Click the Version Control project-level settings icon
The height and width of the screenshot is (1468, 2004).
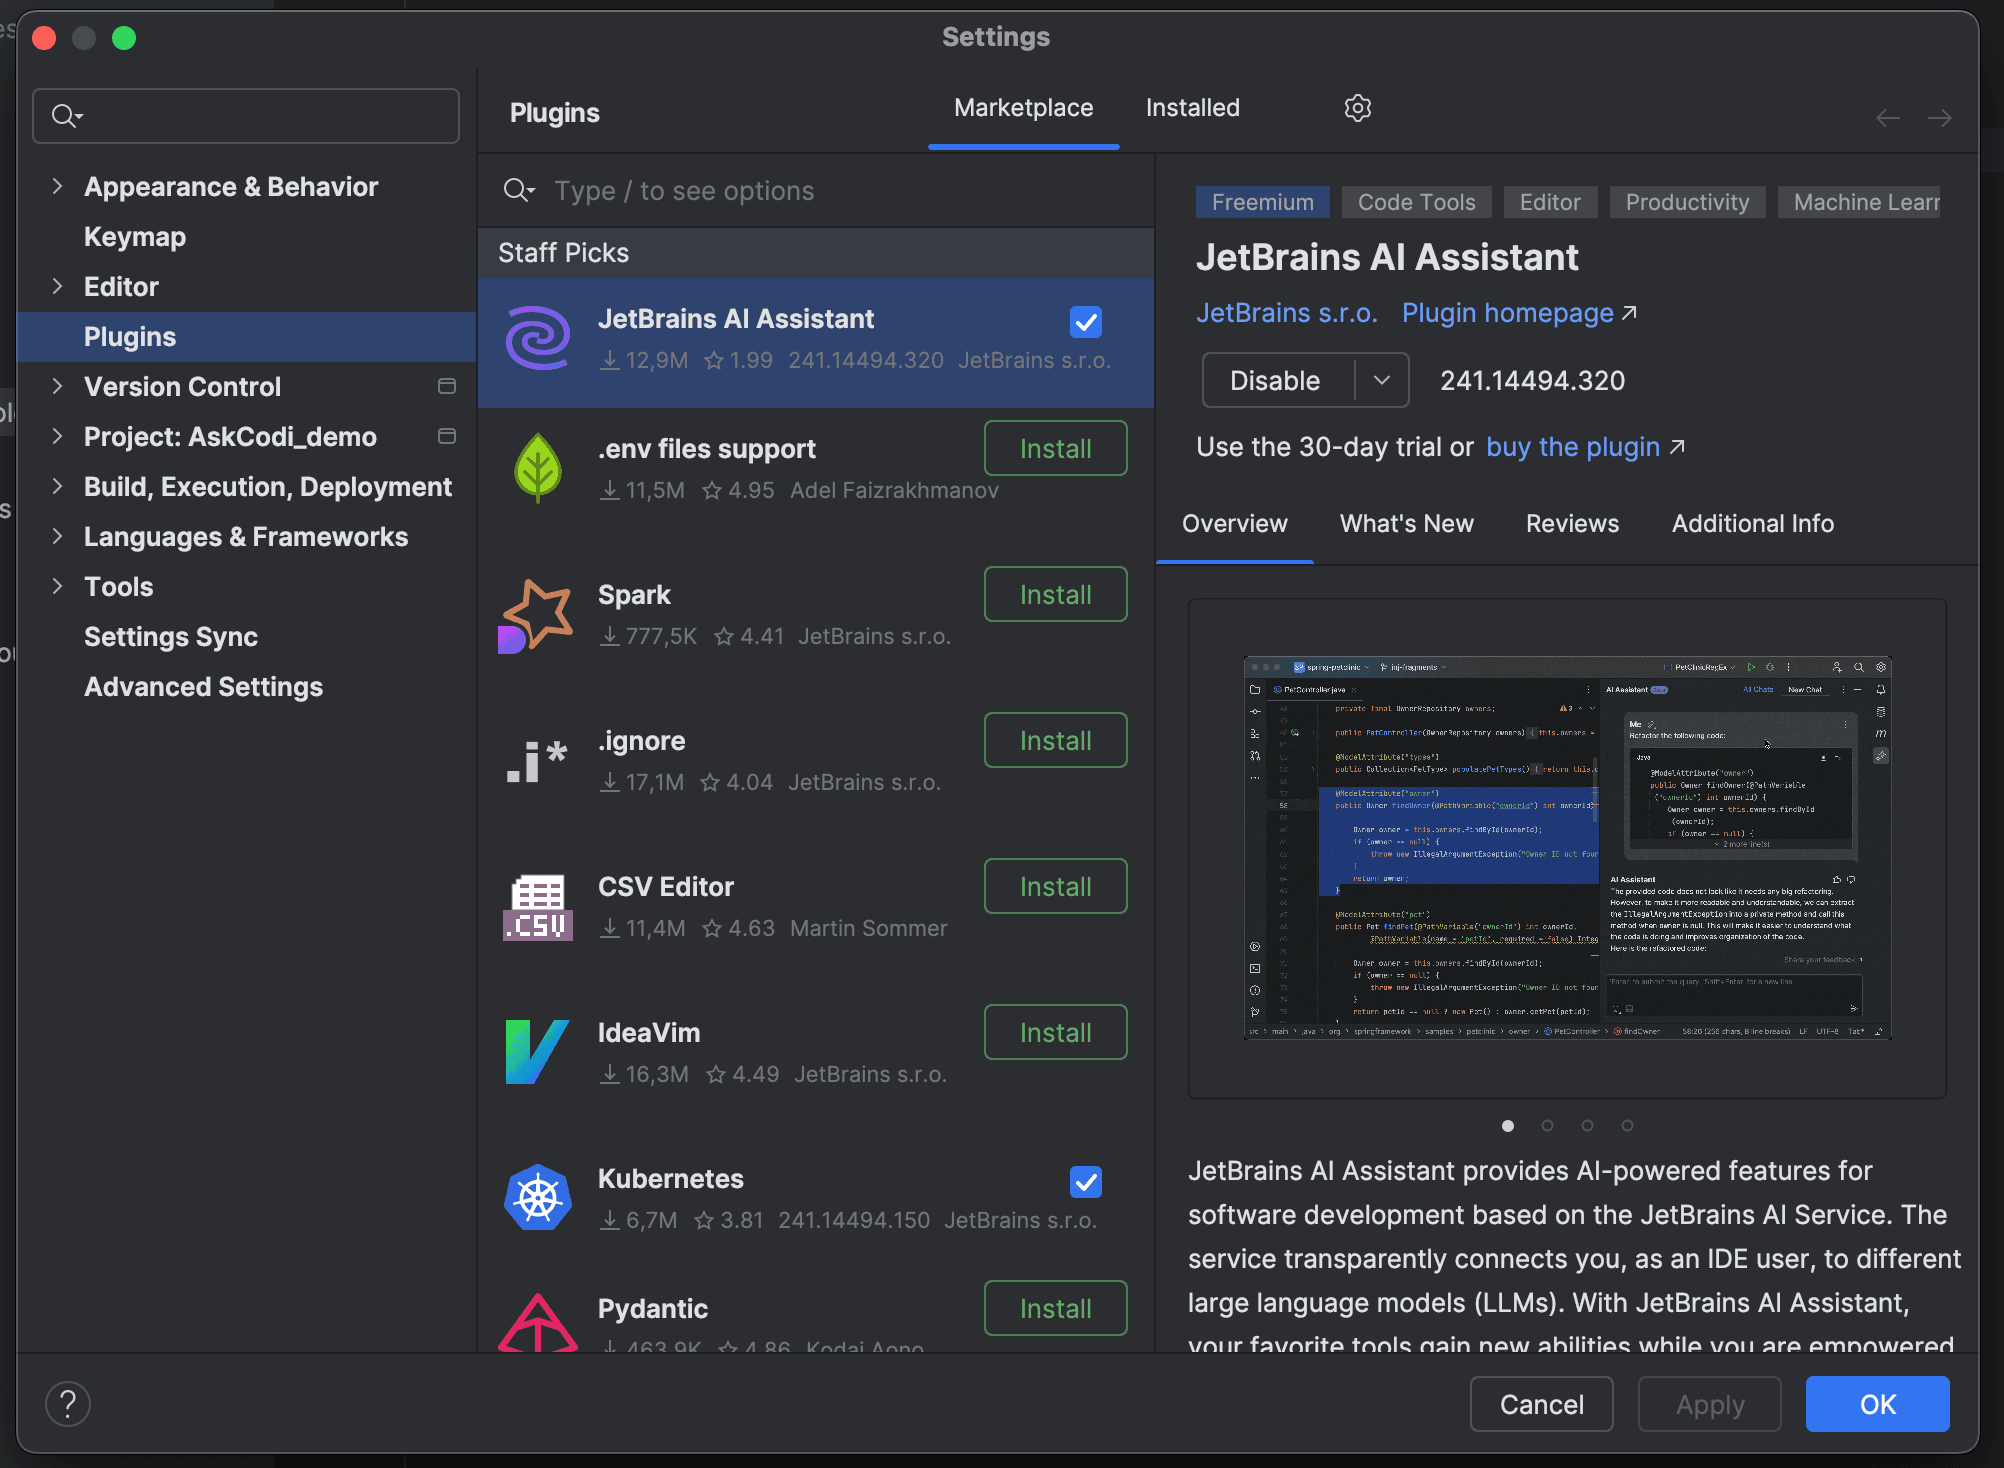[x=447, y=386]
